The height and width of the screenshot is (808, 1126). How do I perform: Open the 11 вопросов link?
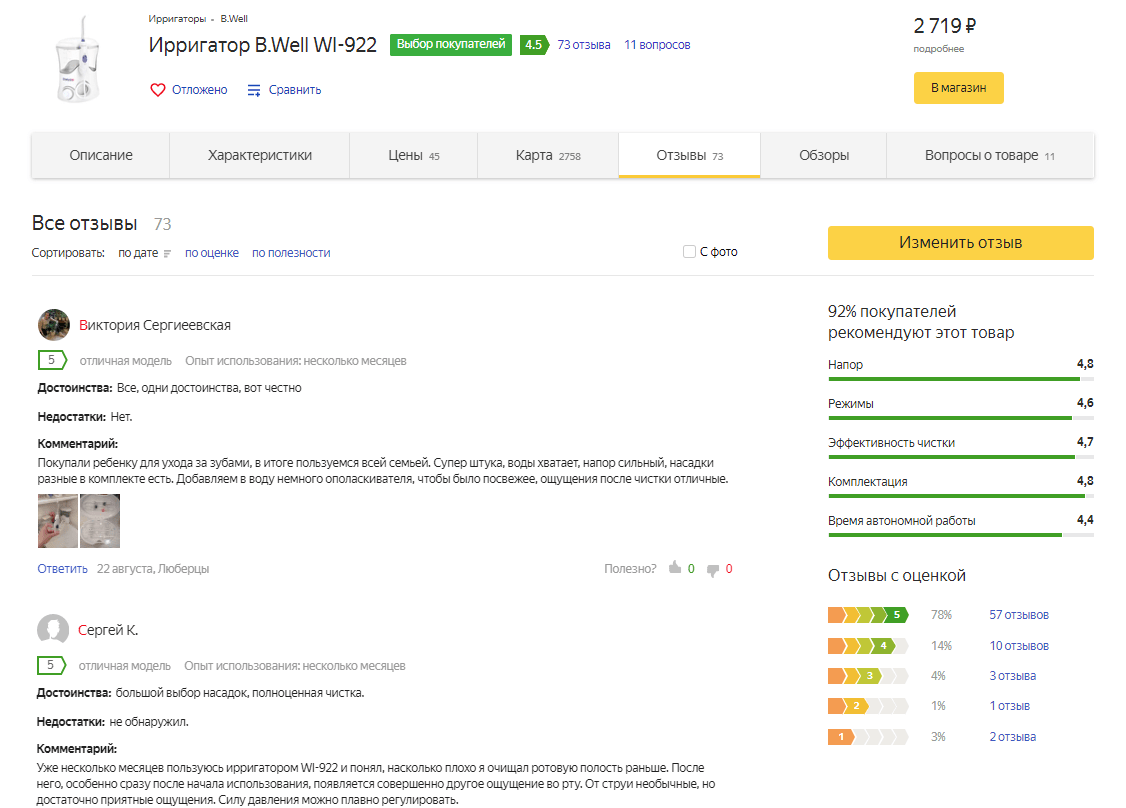[x=657, y=45]
